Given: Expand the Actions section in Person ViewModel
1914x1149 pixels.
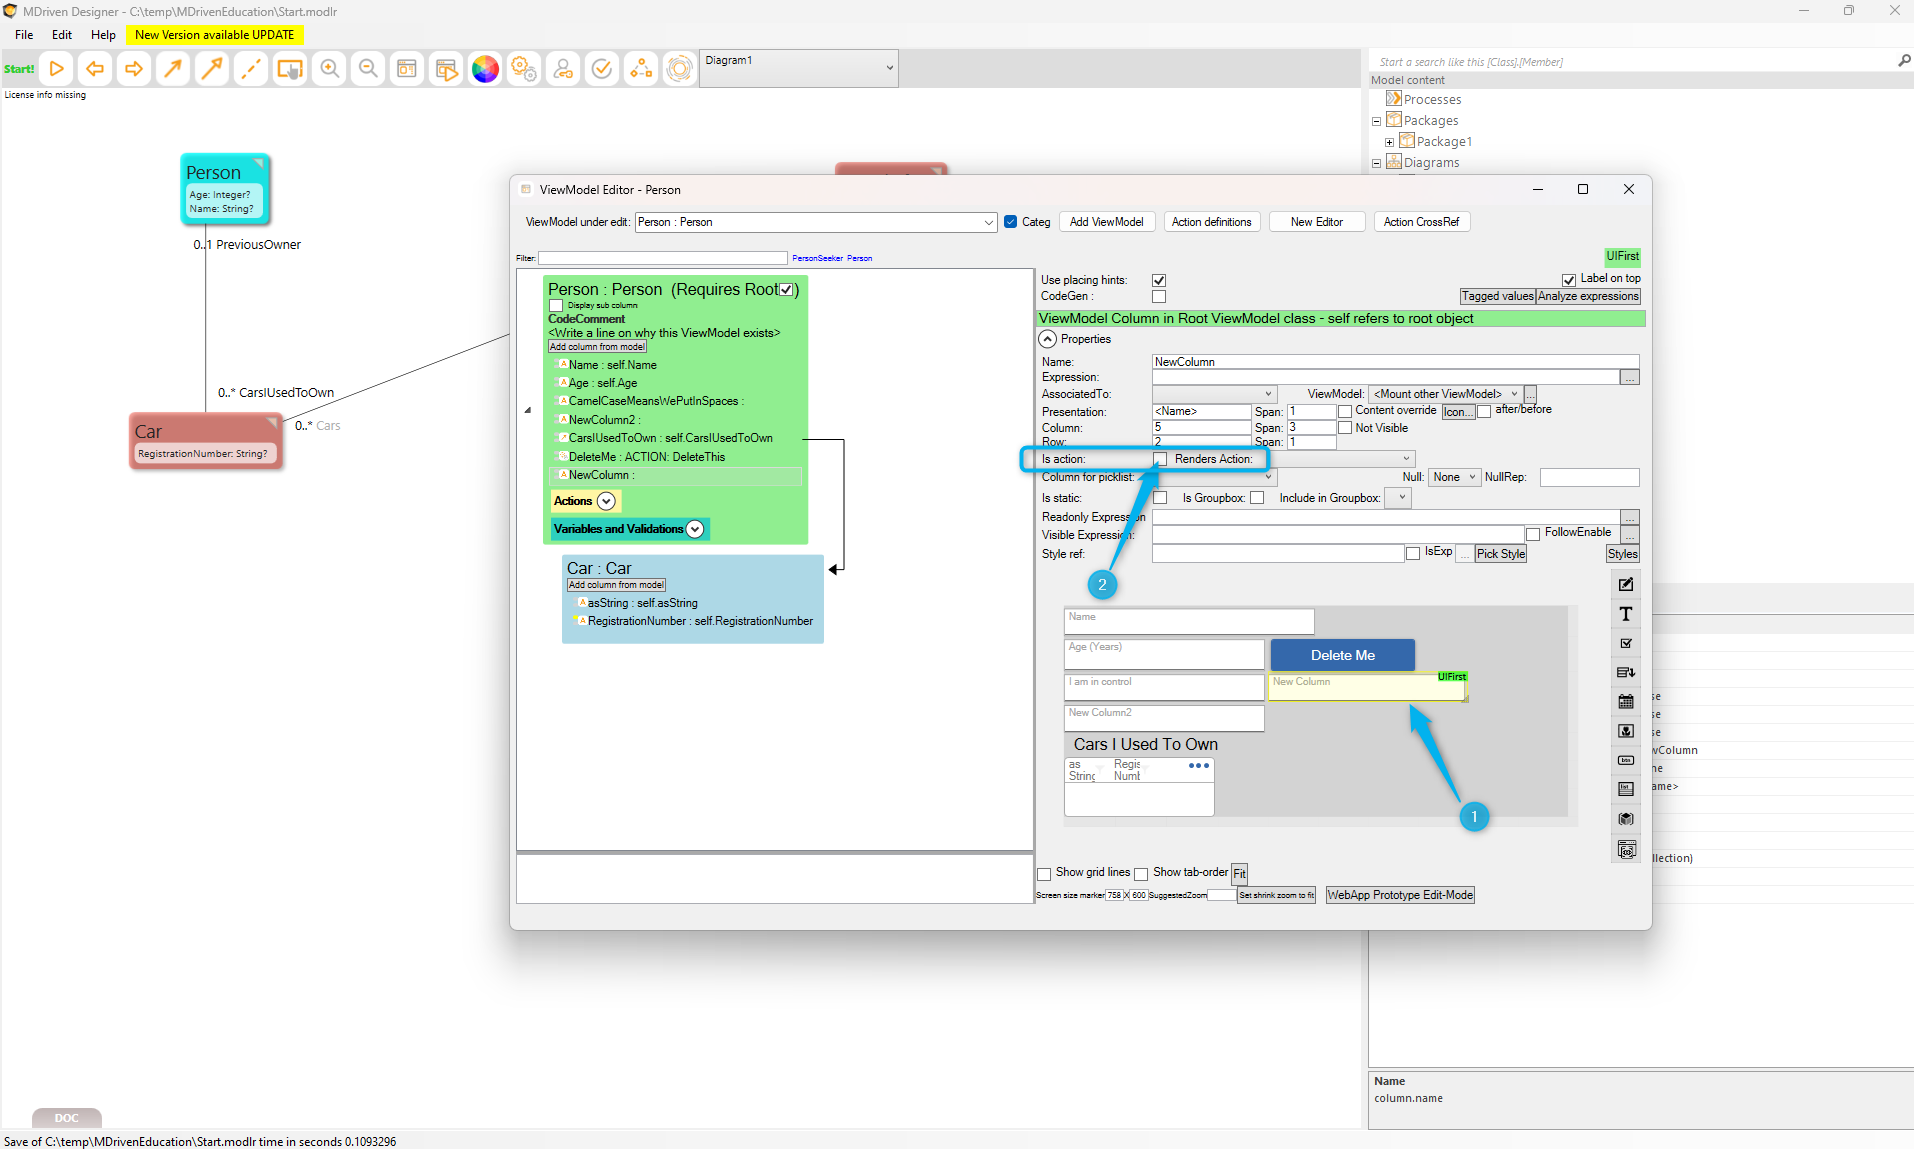Looking at the screenshot, I should coord(606,501).
